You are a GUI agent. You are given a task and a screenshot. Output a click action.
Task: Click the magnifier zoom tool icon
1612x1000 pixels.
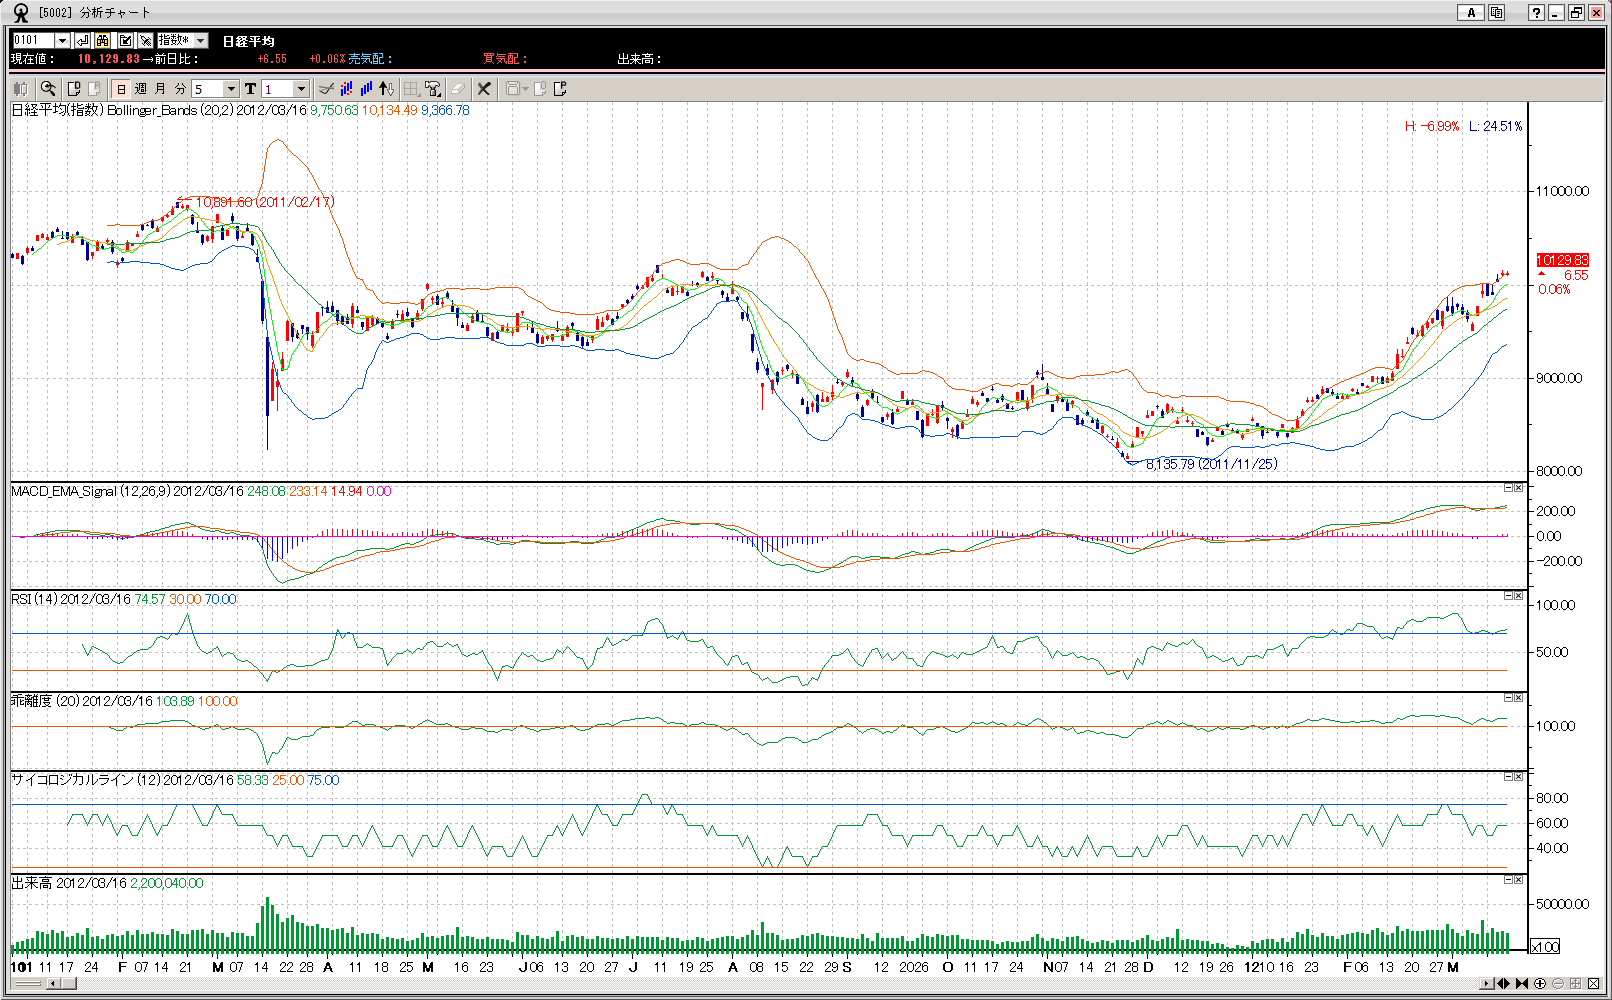tap(48, 89)
